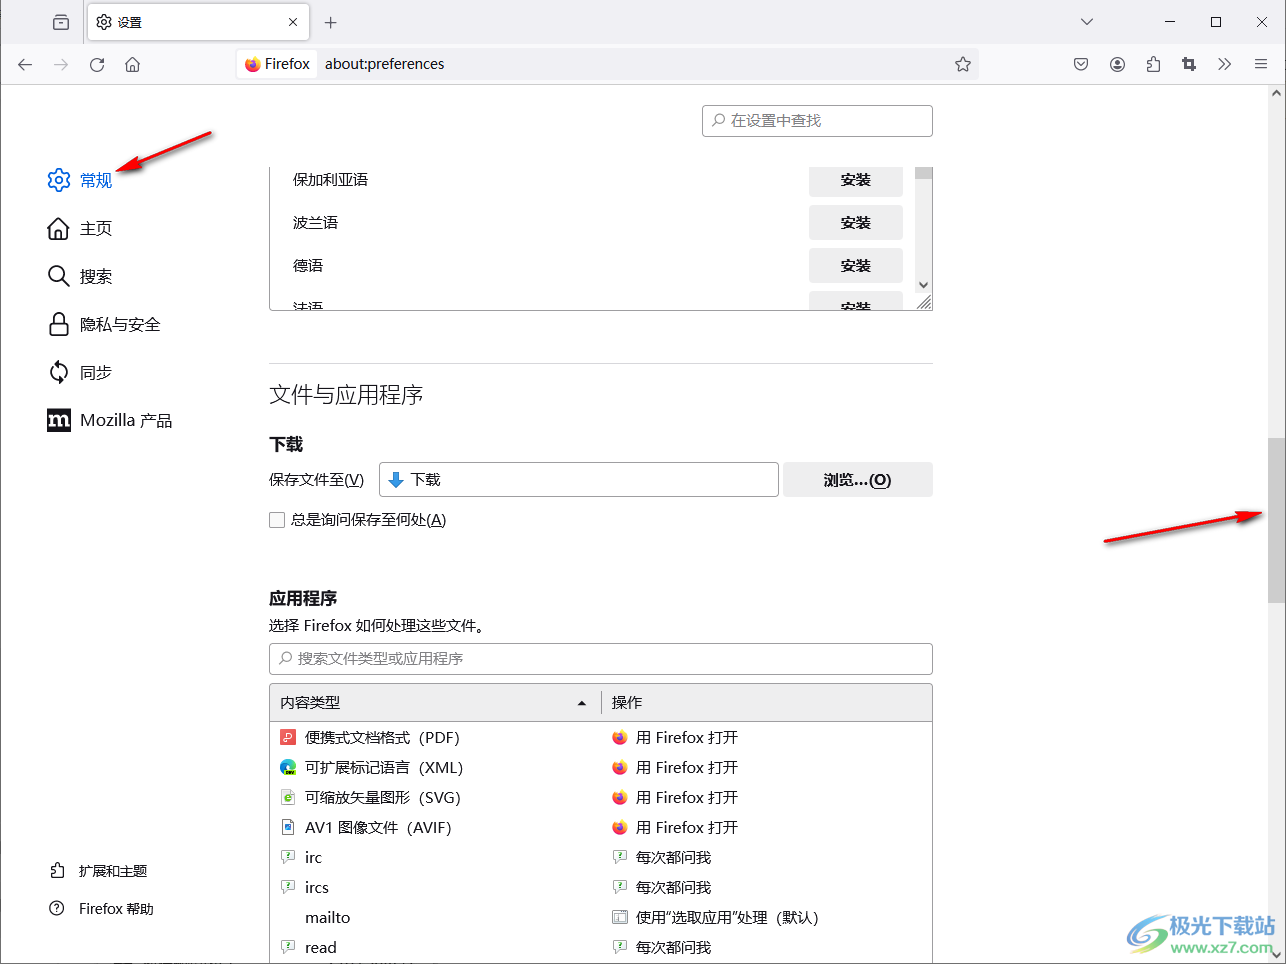
Task: Click the page scrollbar up arrow
Action: [x=1276, y=93]
